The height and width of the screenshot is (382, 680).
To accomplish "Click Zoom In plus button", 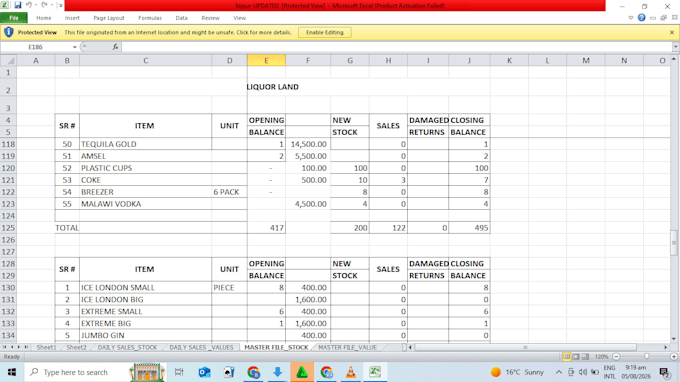I will (x=673, y=356).
